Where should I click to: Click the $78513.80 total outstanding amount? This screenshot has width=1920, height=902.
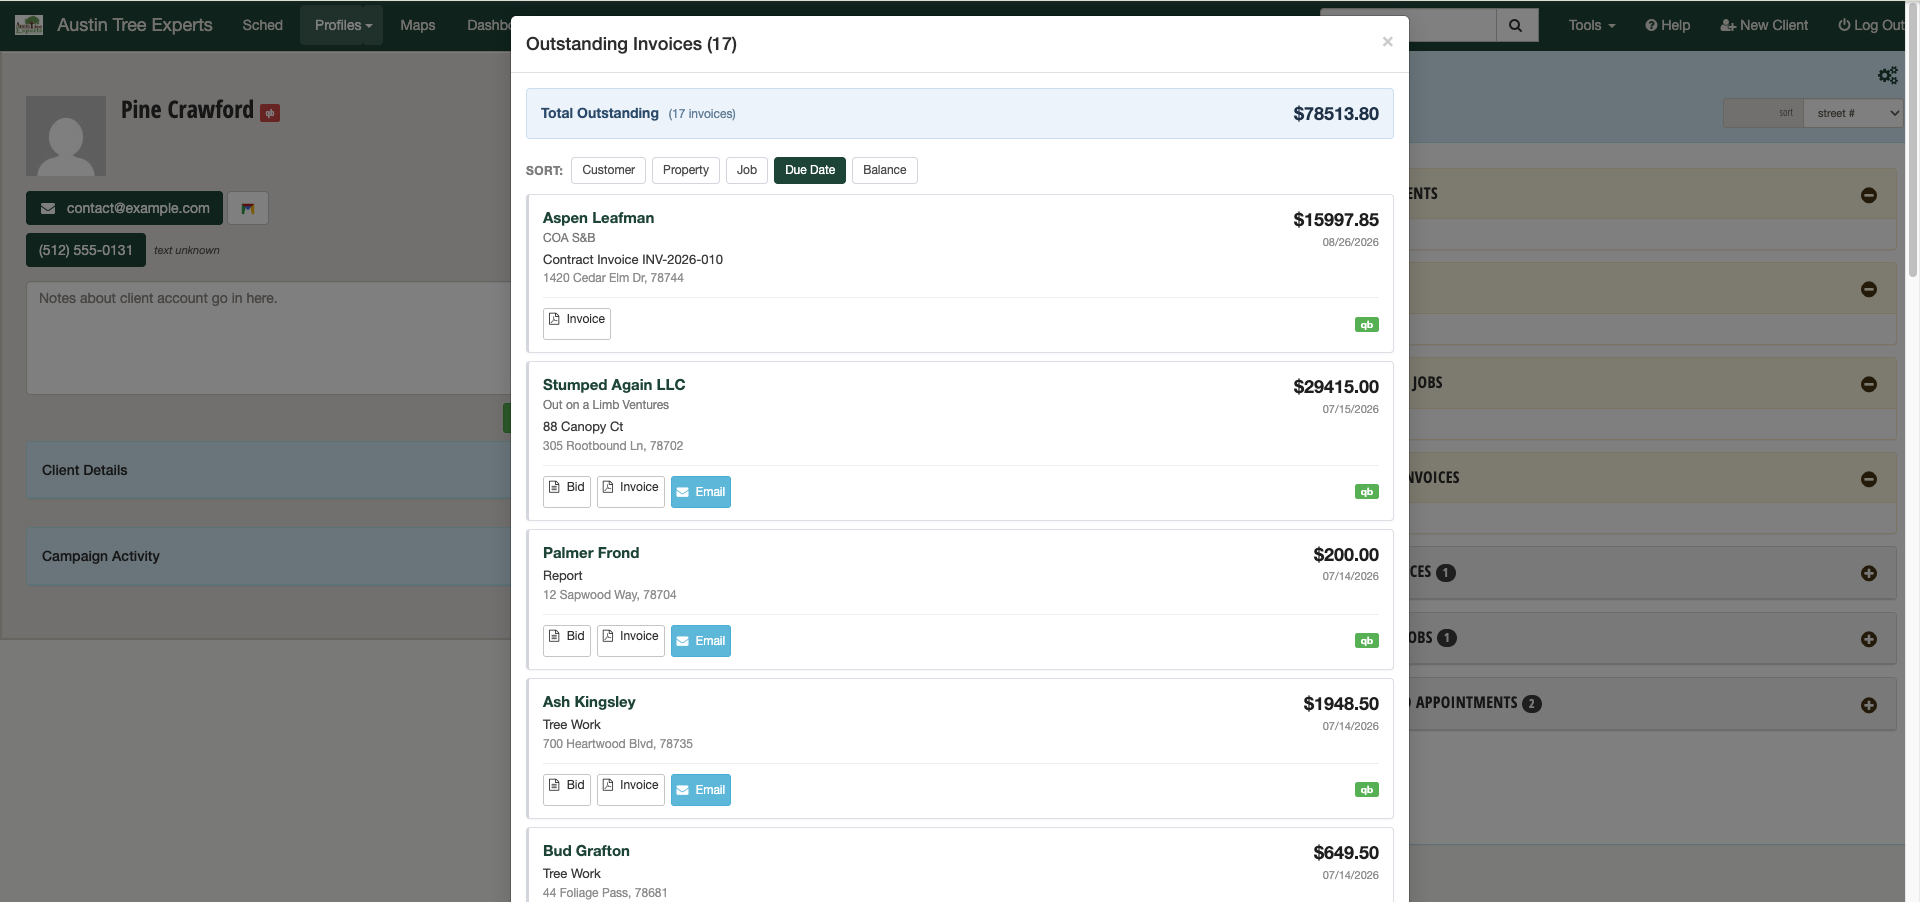(1335, 114)
